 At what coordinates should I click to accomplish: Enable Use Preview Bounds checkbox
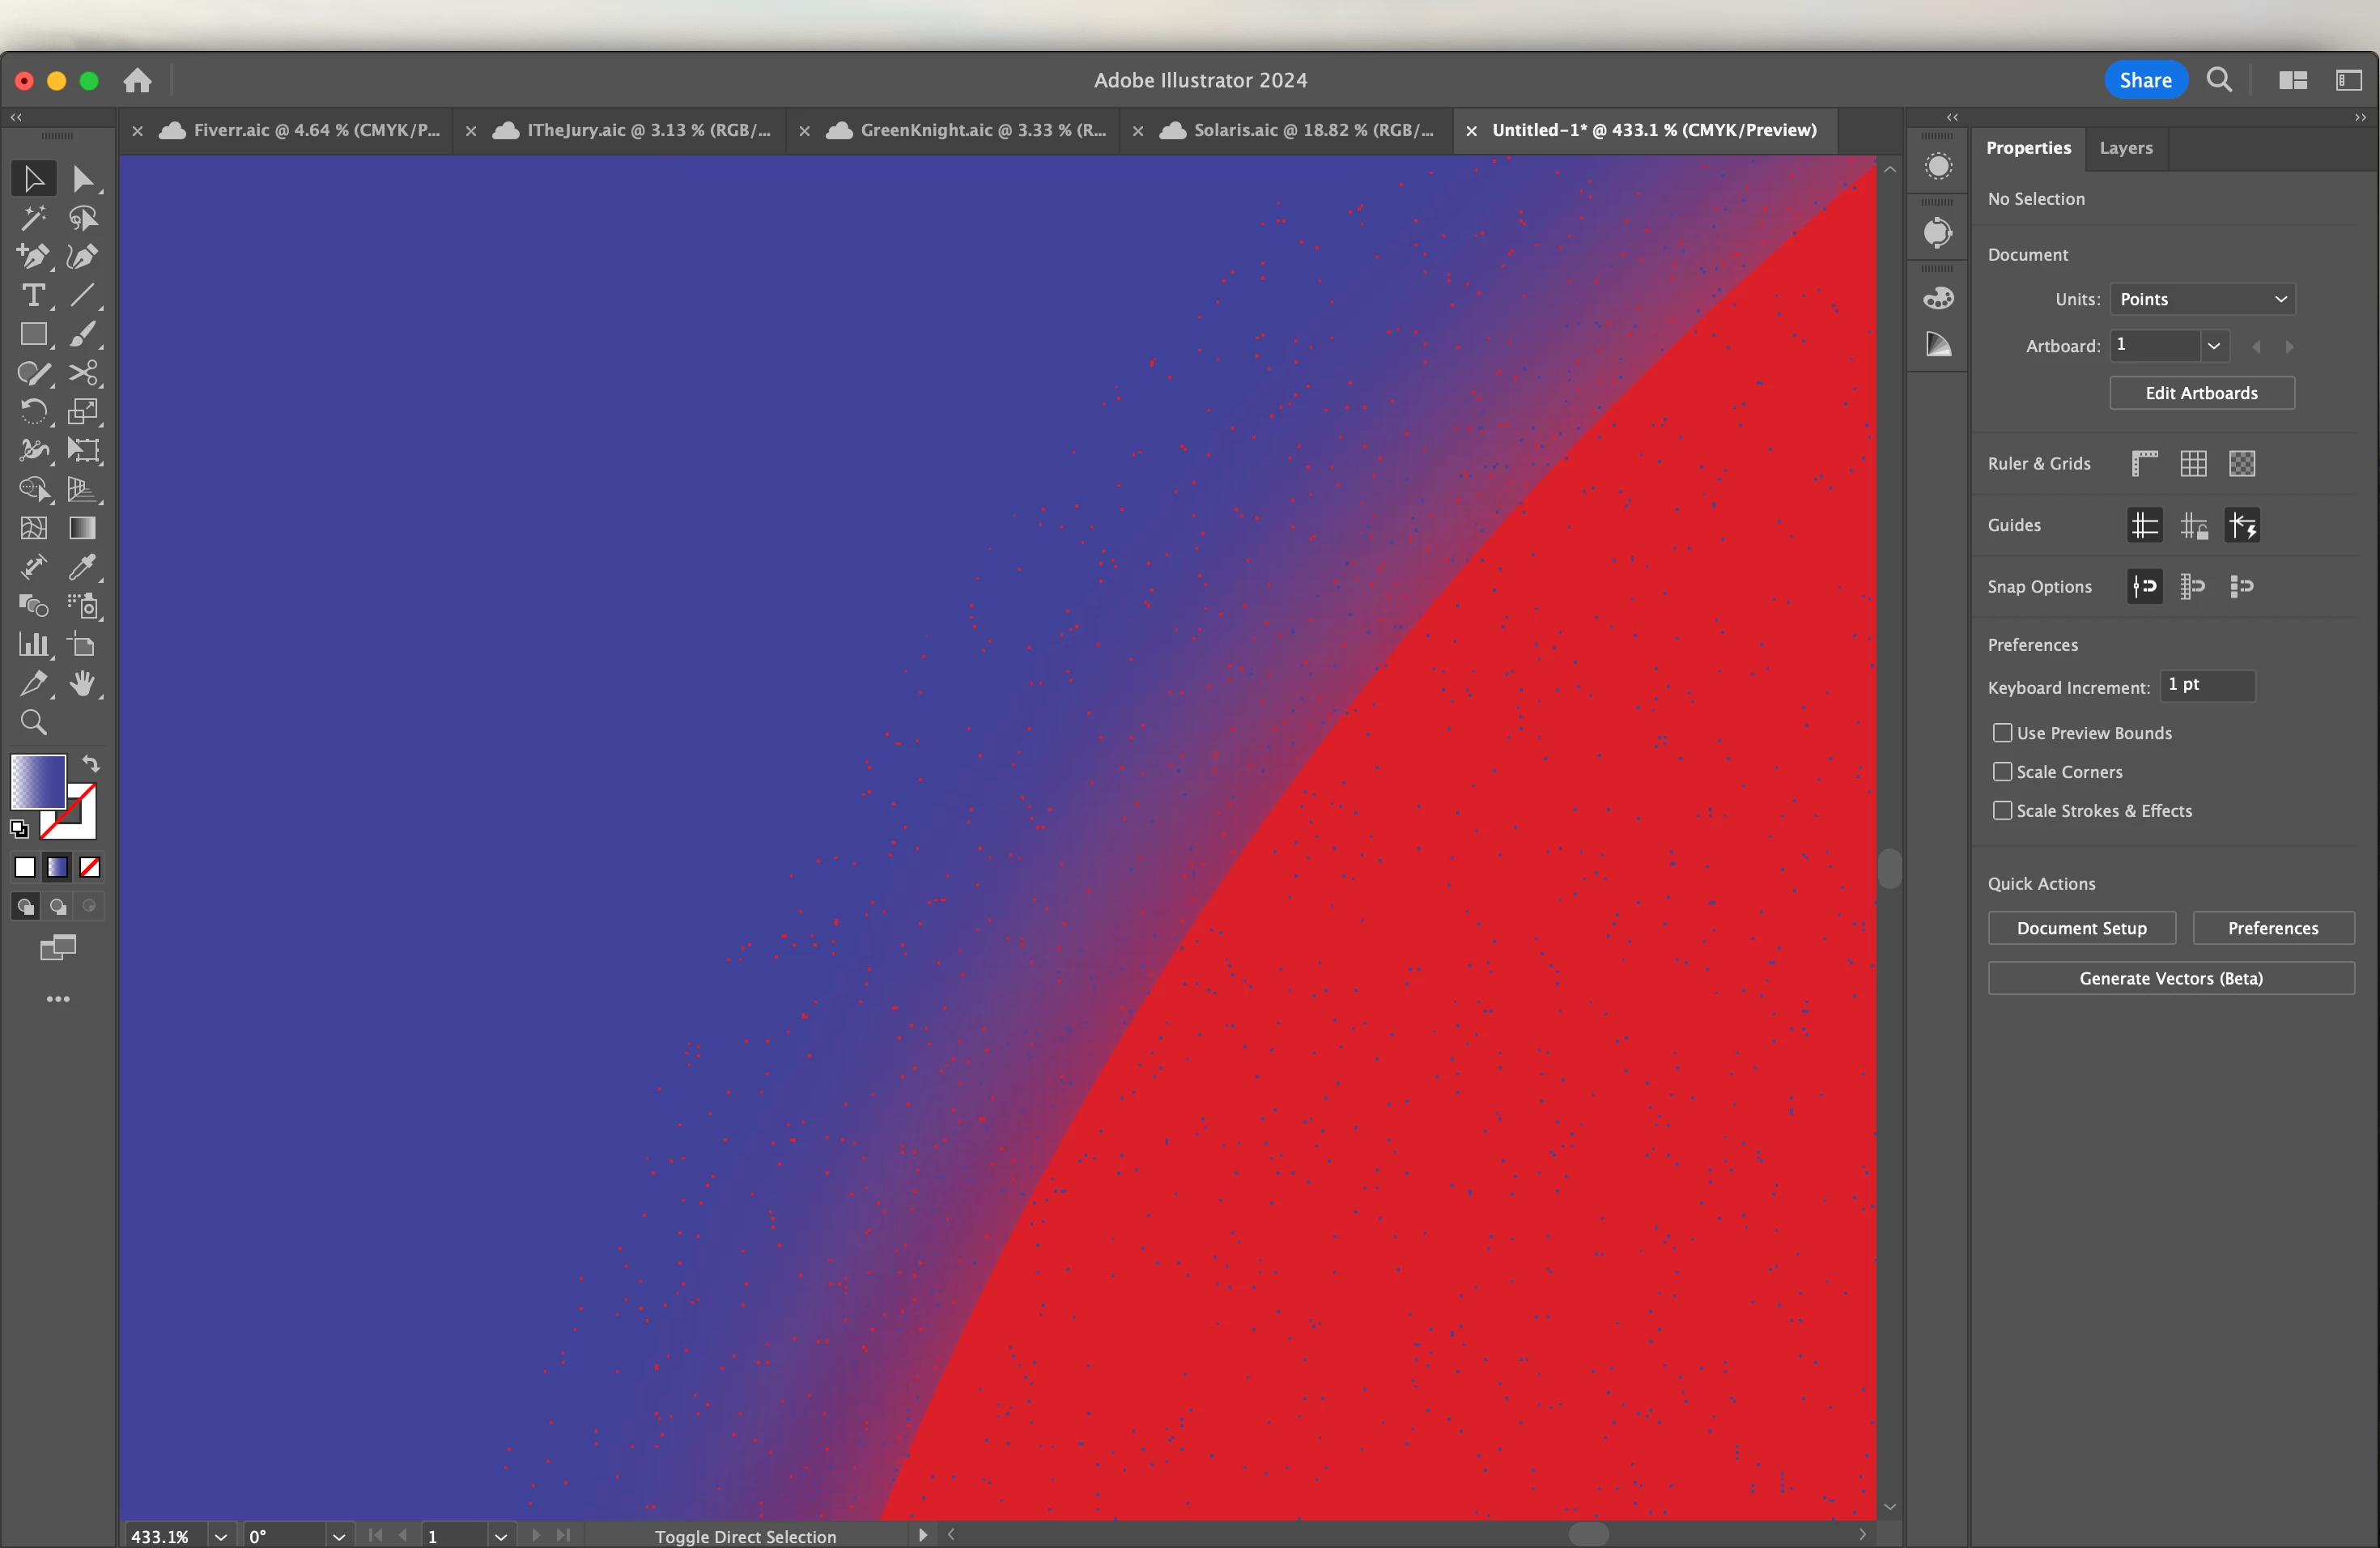(2002, 733)
